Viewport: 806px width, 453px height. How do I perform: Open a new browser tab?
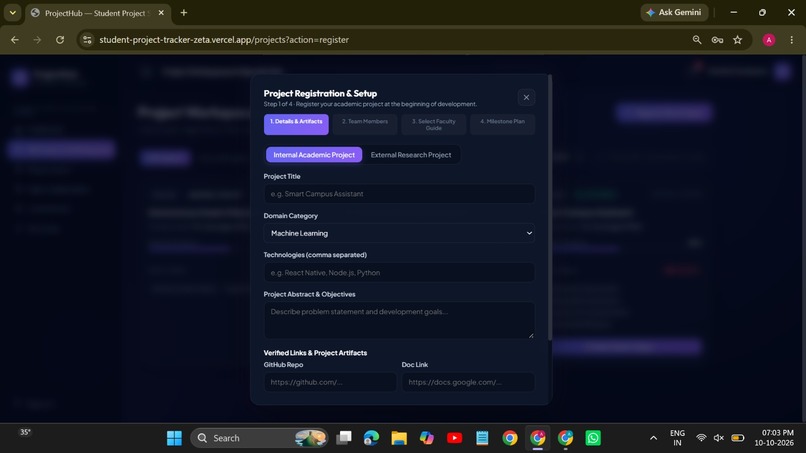click(184, 13)
